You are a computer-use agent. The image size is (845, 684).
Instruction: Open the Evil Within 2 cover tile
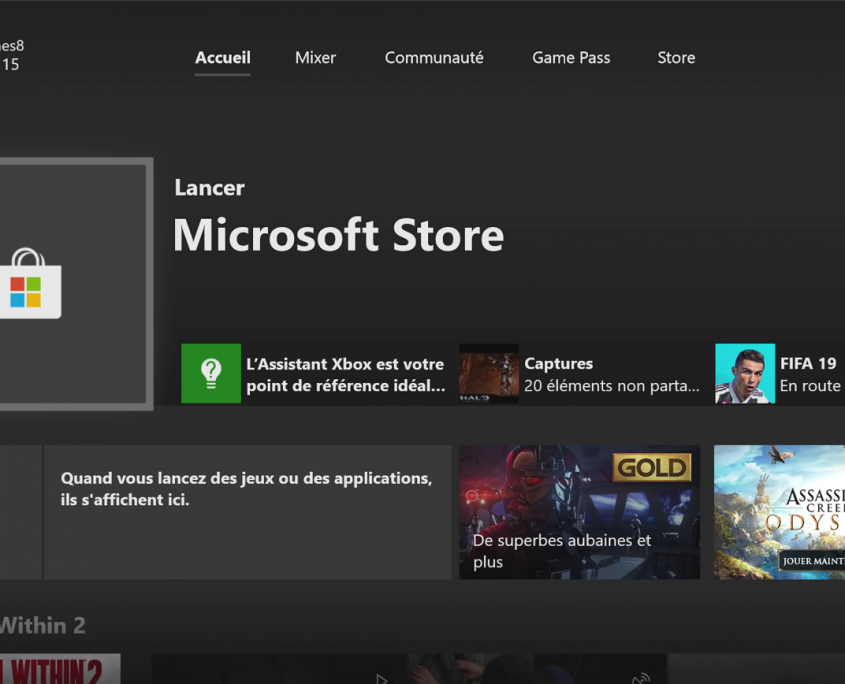[x=60, y=669]
